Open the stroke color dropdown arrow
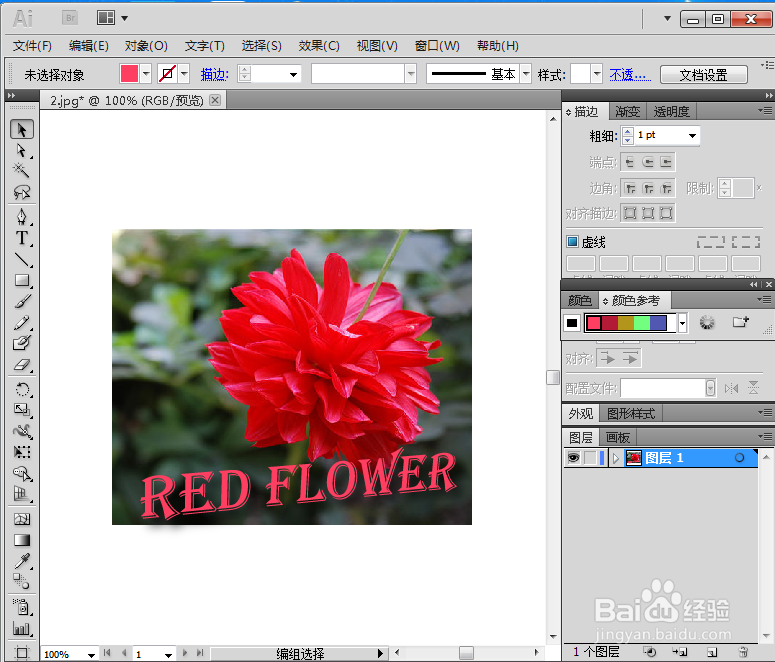This screenshot has height=662, width=775. pos(184,75)
